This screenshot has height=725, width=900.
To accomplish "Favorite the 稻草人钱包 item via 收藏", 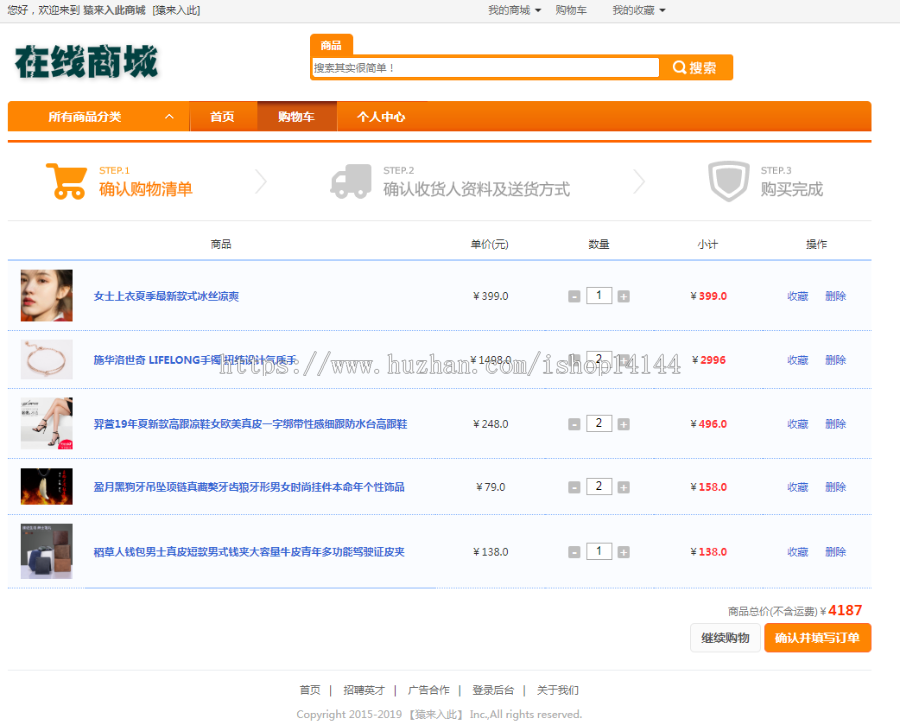I will [x=797, y=551].
